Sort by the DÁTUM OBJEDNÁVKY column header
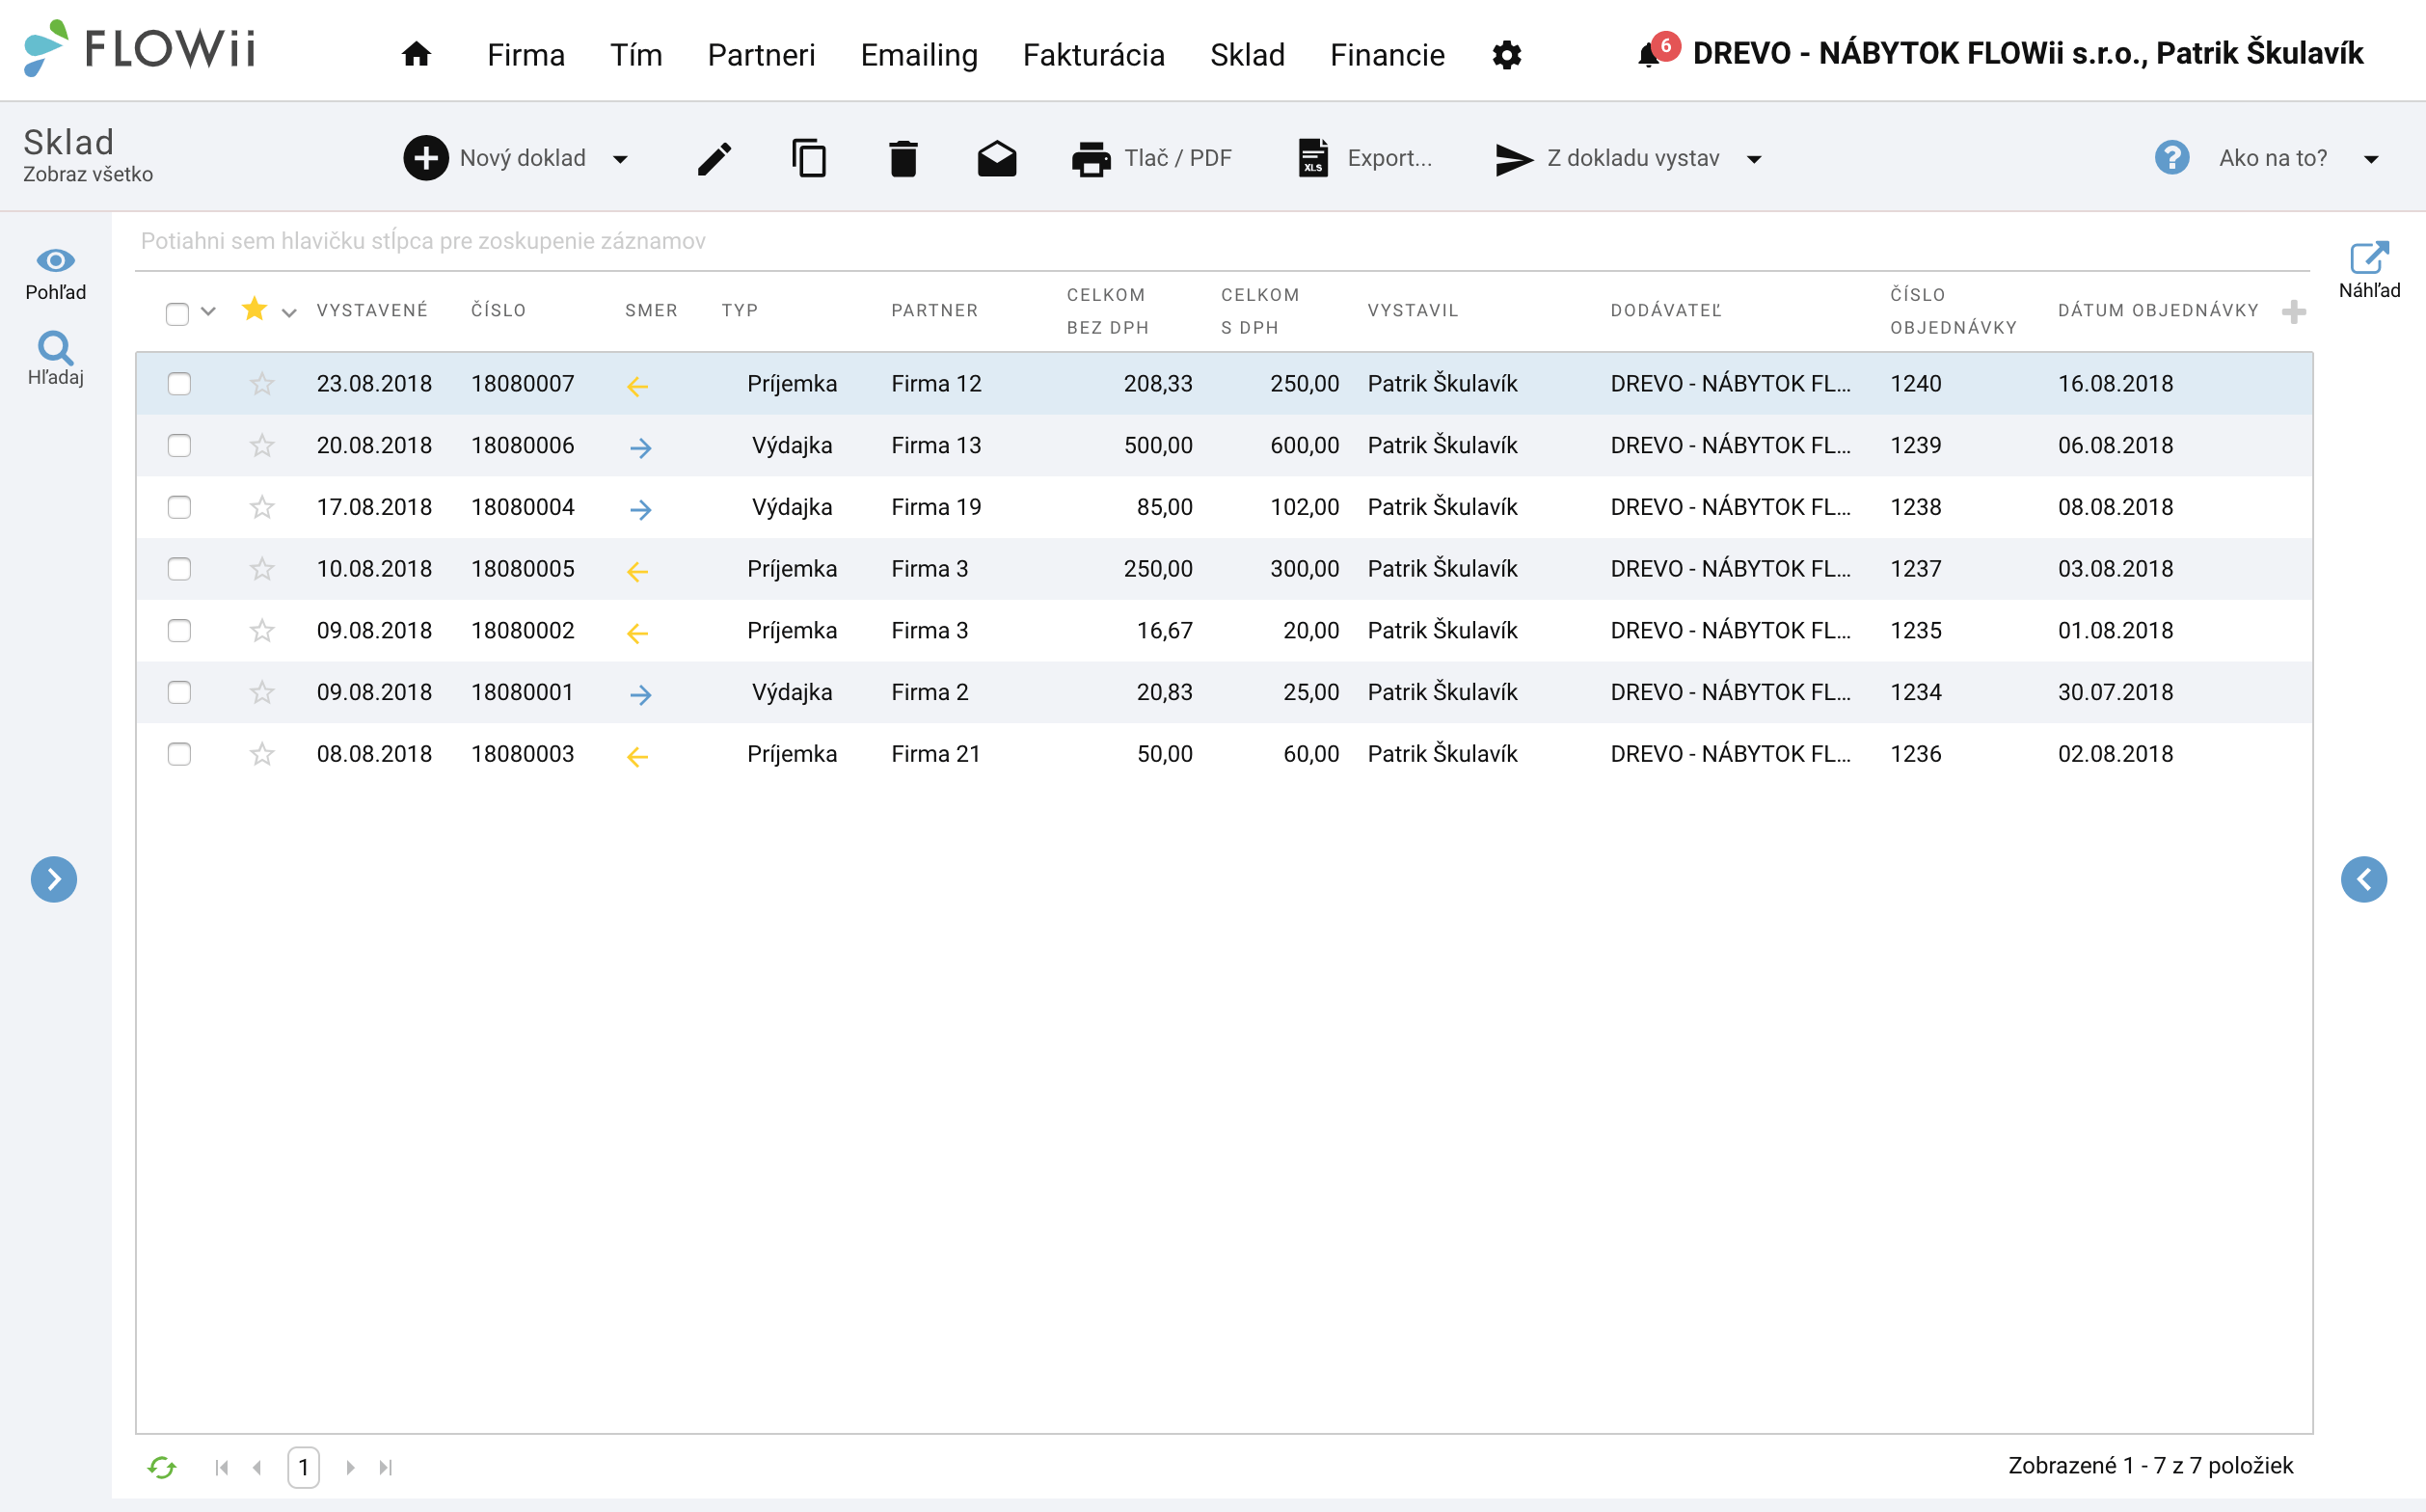This screenshot has width=2426, height=1512. 2158,311
